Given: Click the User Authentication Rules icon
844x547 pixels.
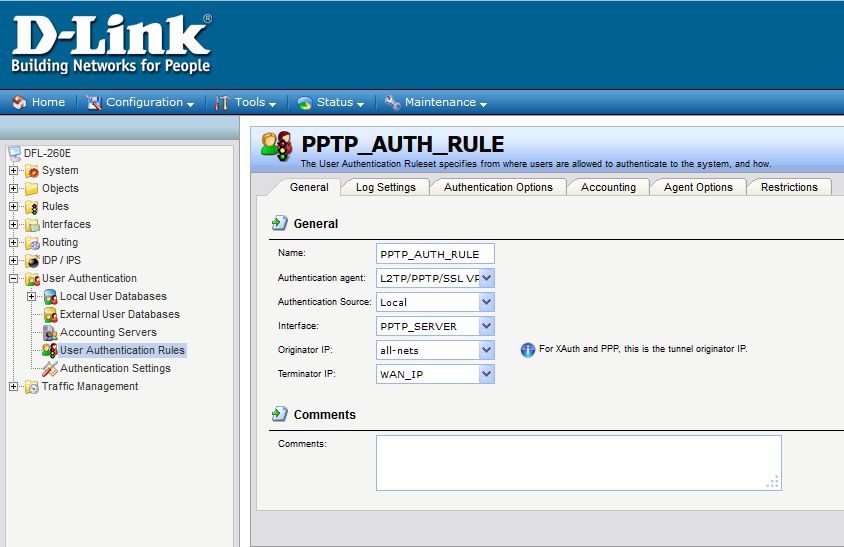Looking at the screenshot, I should pyautogui.click(x=50, y=350).
